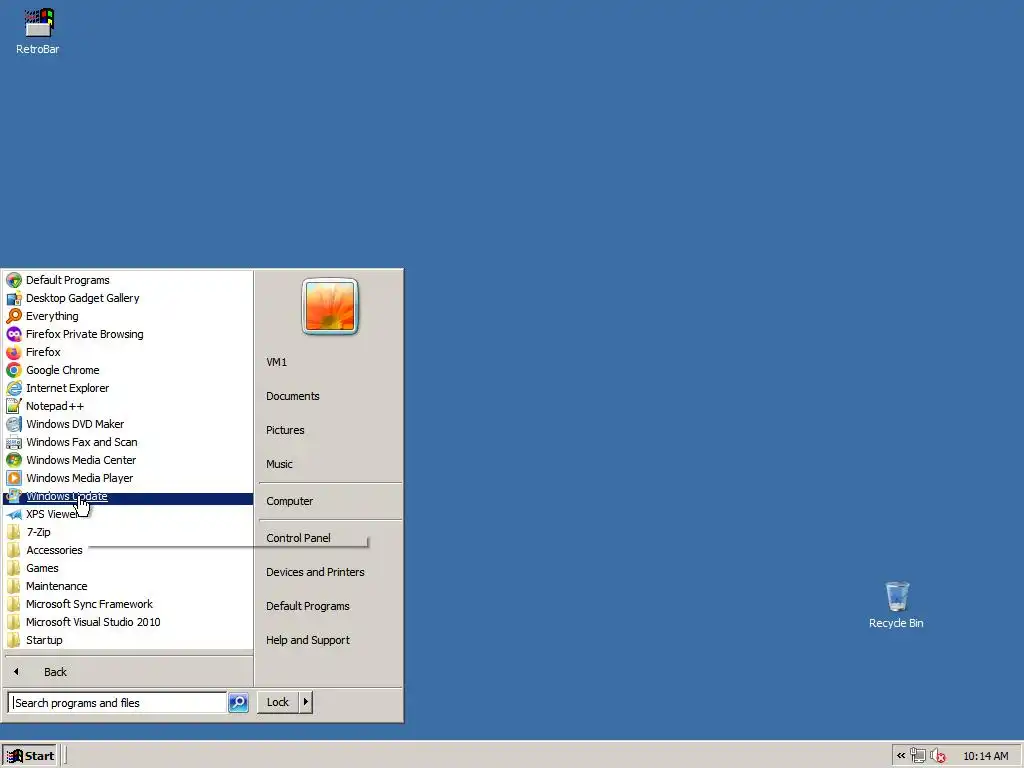
Task: Click the Google Chrome icon
Action: pyautogui.click(x=14, y=370)
